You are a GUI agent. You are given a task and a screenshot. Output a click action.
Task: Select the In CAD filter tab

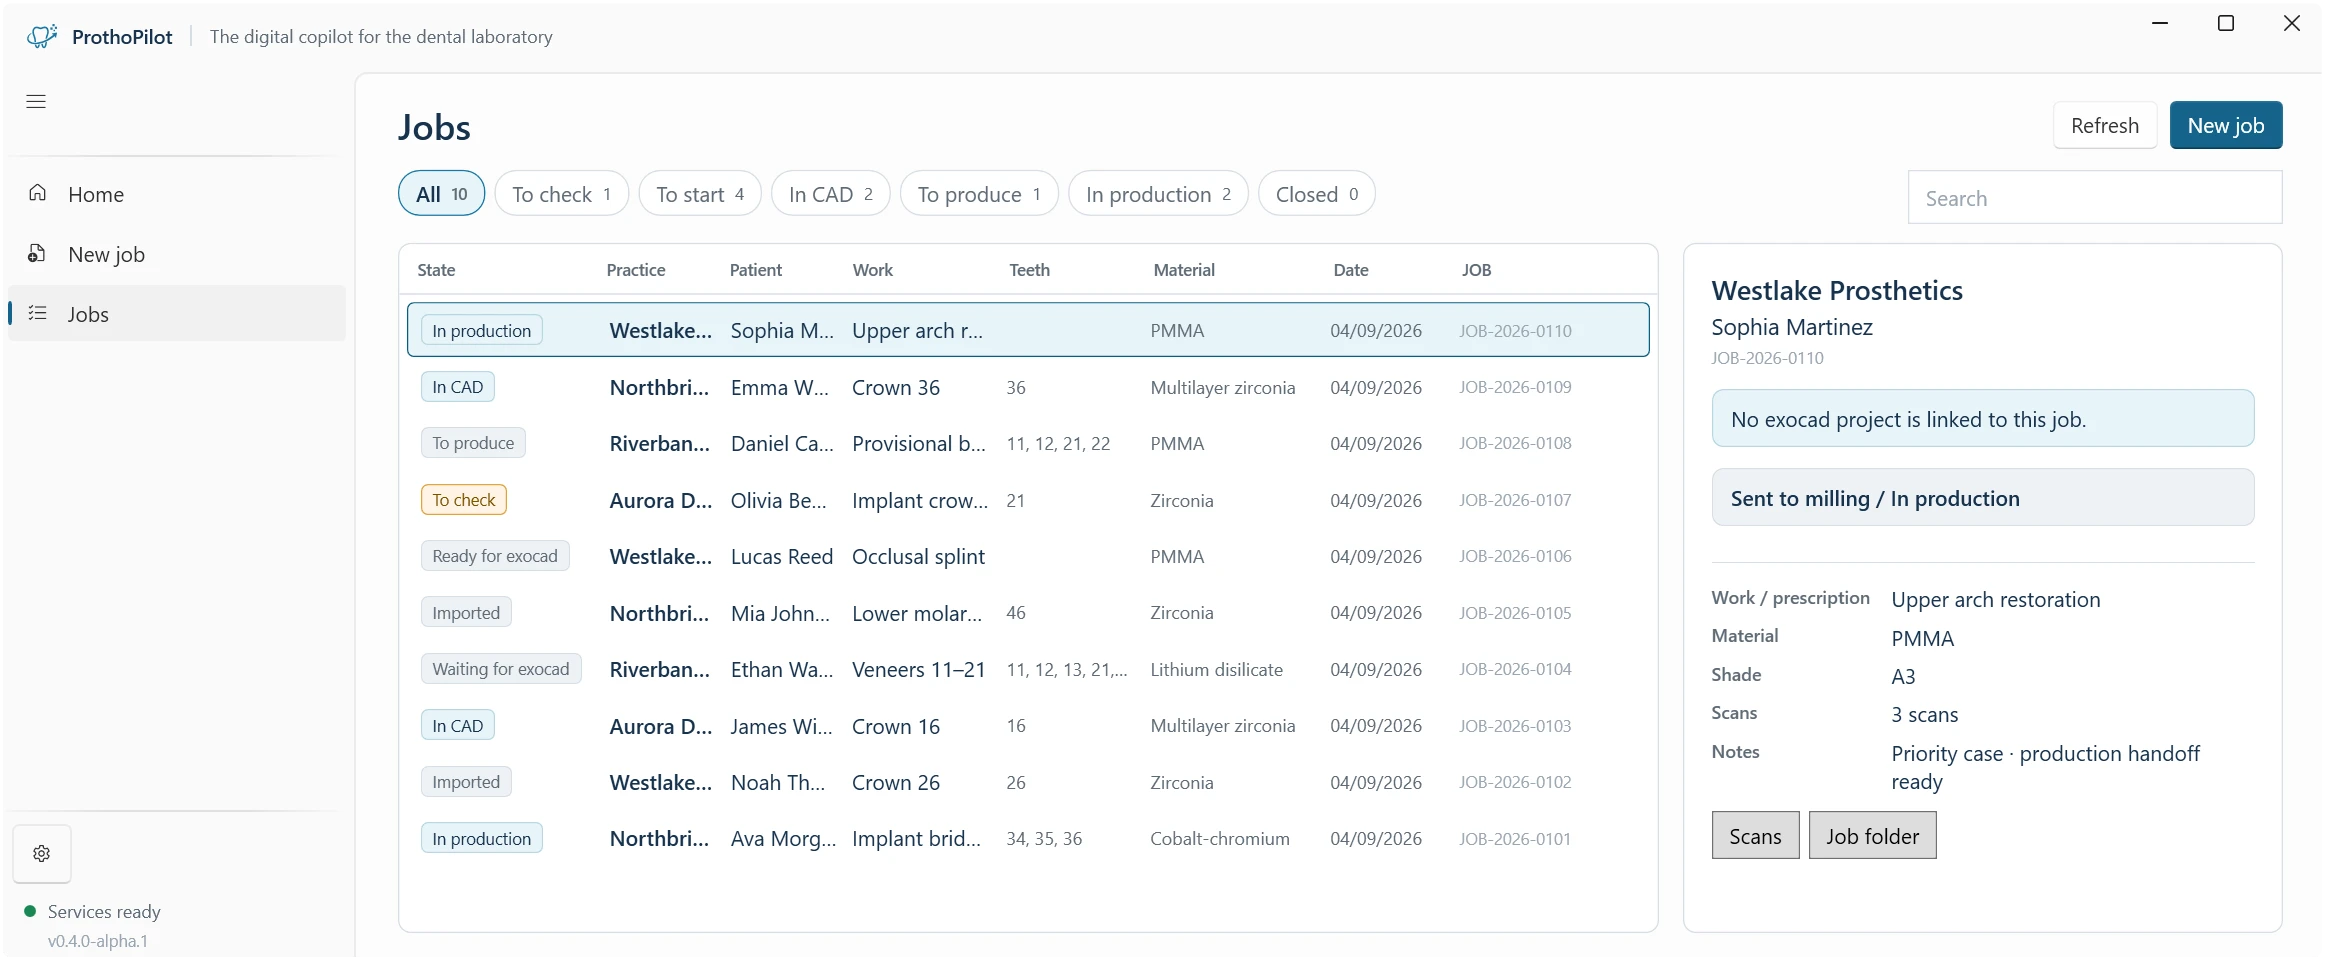831,194
